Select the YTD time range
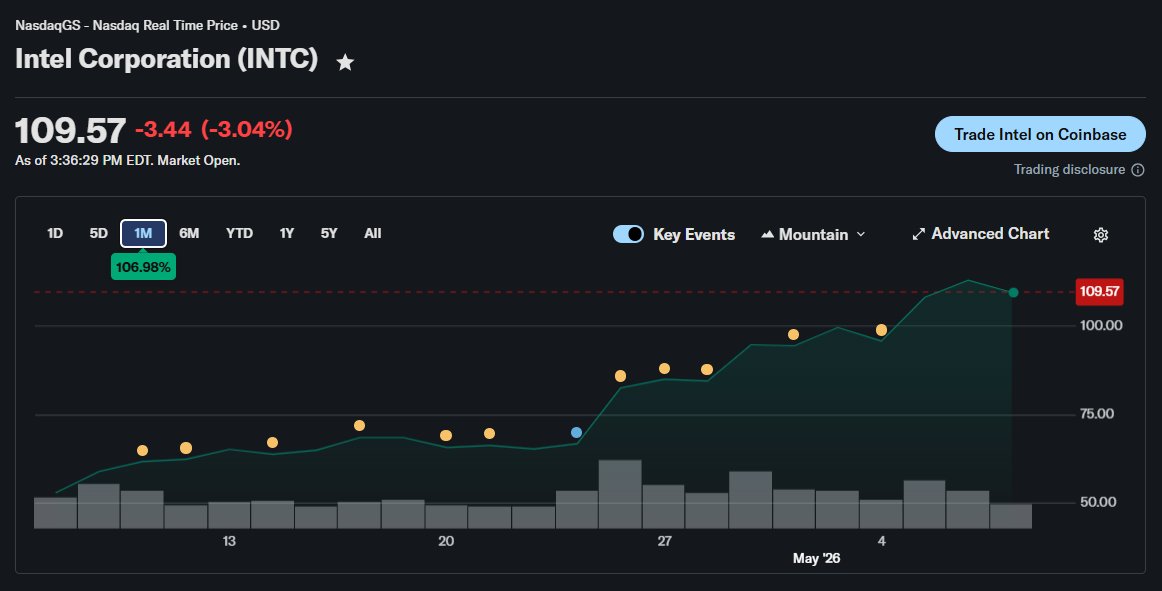 click(x=239, y=234)
